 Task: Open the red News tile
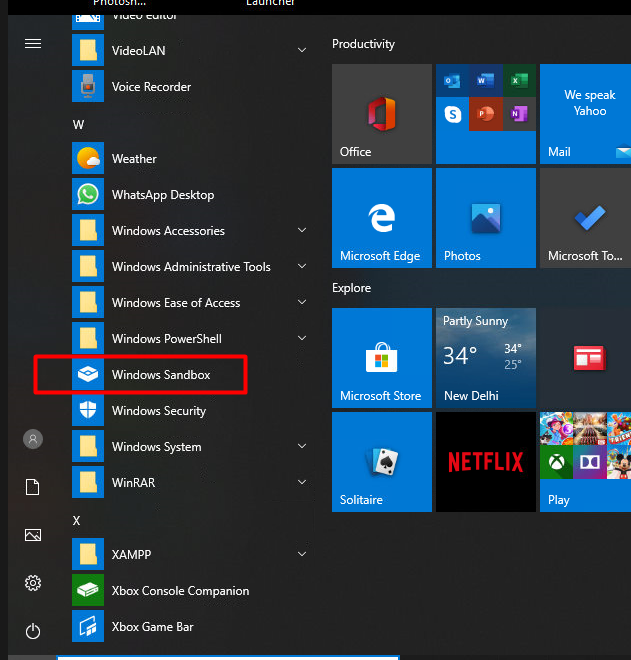[x=586, y=358]
